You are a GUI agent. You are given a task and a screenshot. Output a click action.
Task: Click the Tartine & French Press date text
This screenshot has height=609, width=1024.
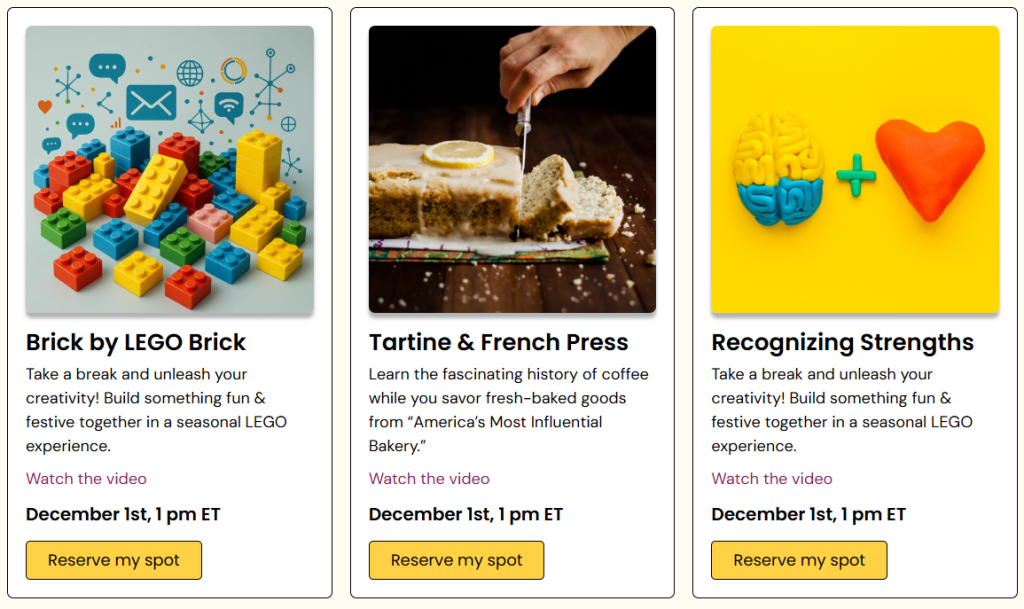465,514
